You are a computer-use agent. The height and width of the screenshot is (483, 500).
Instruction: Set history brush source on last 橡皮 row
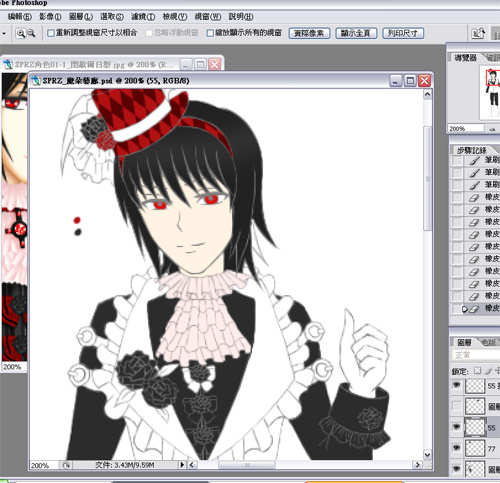pos(457,308)
